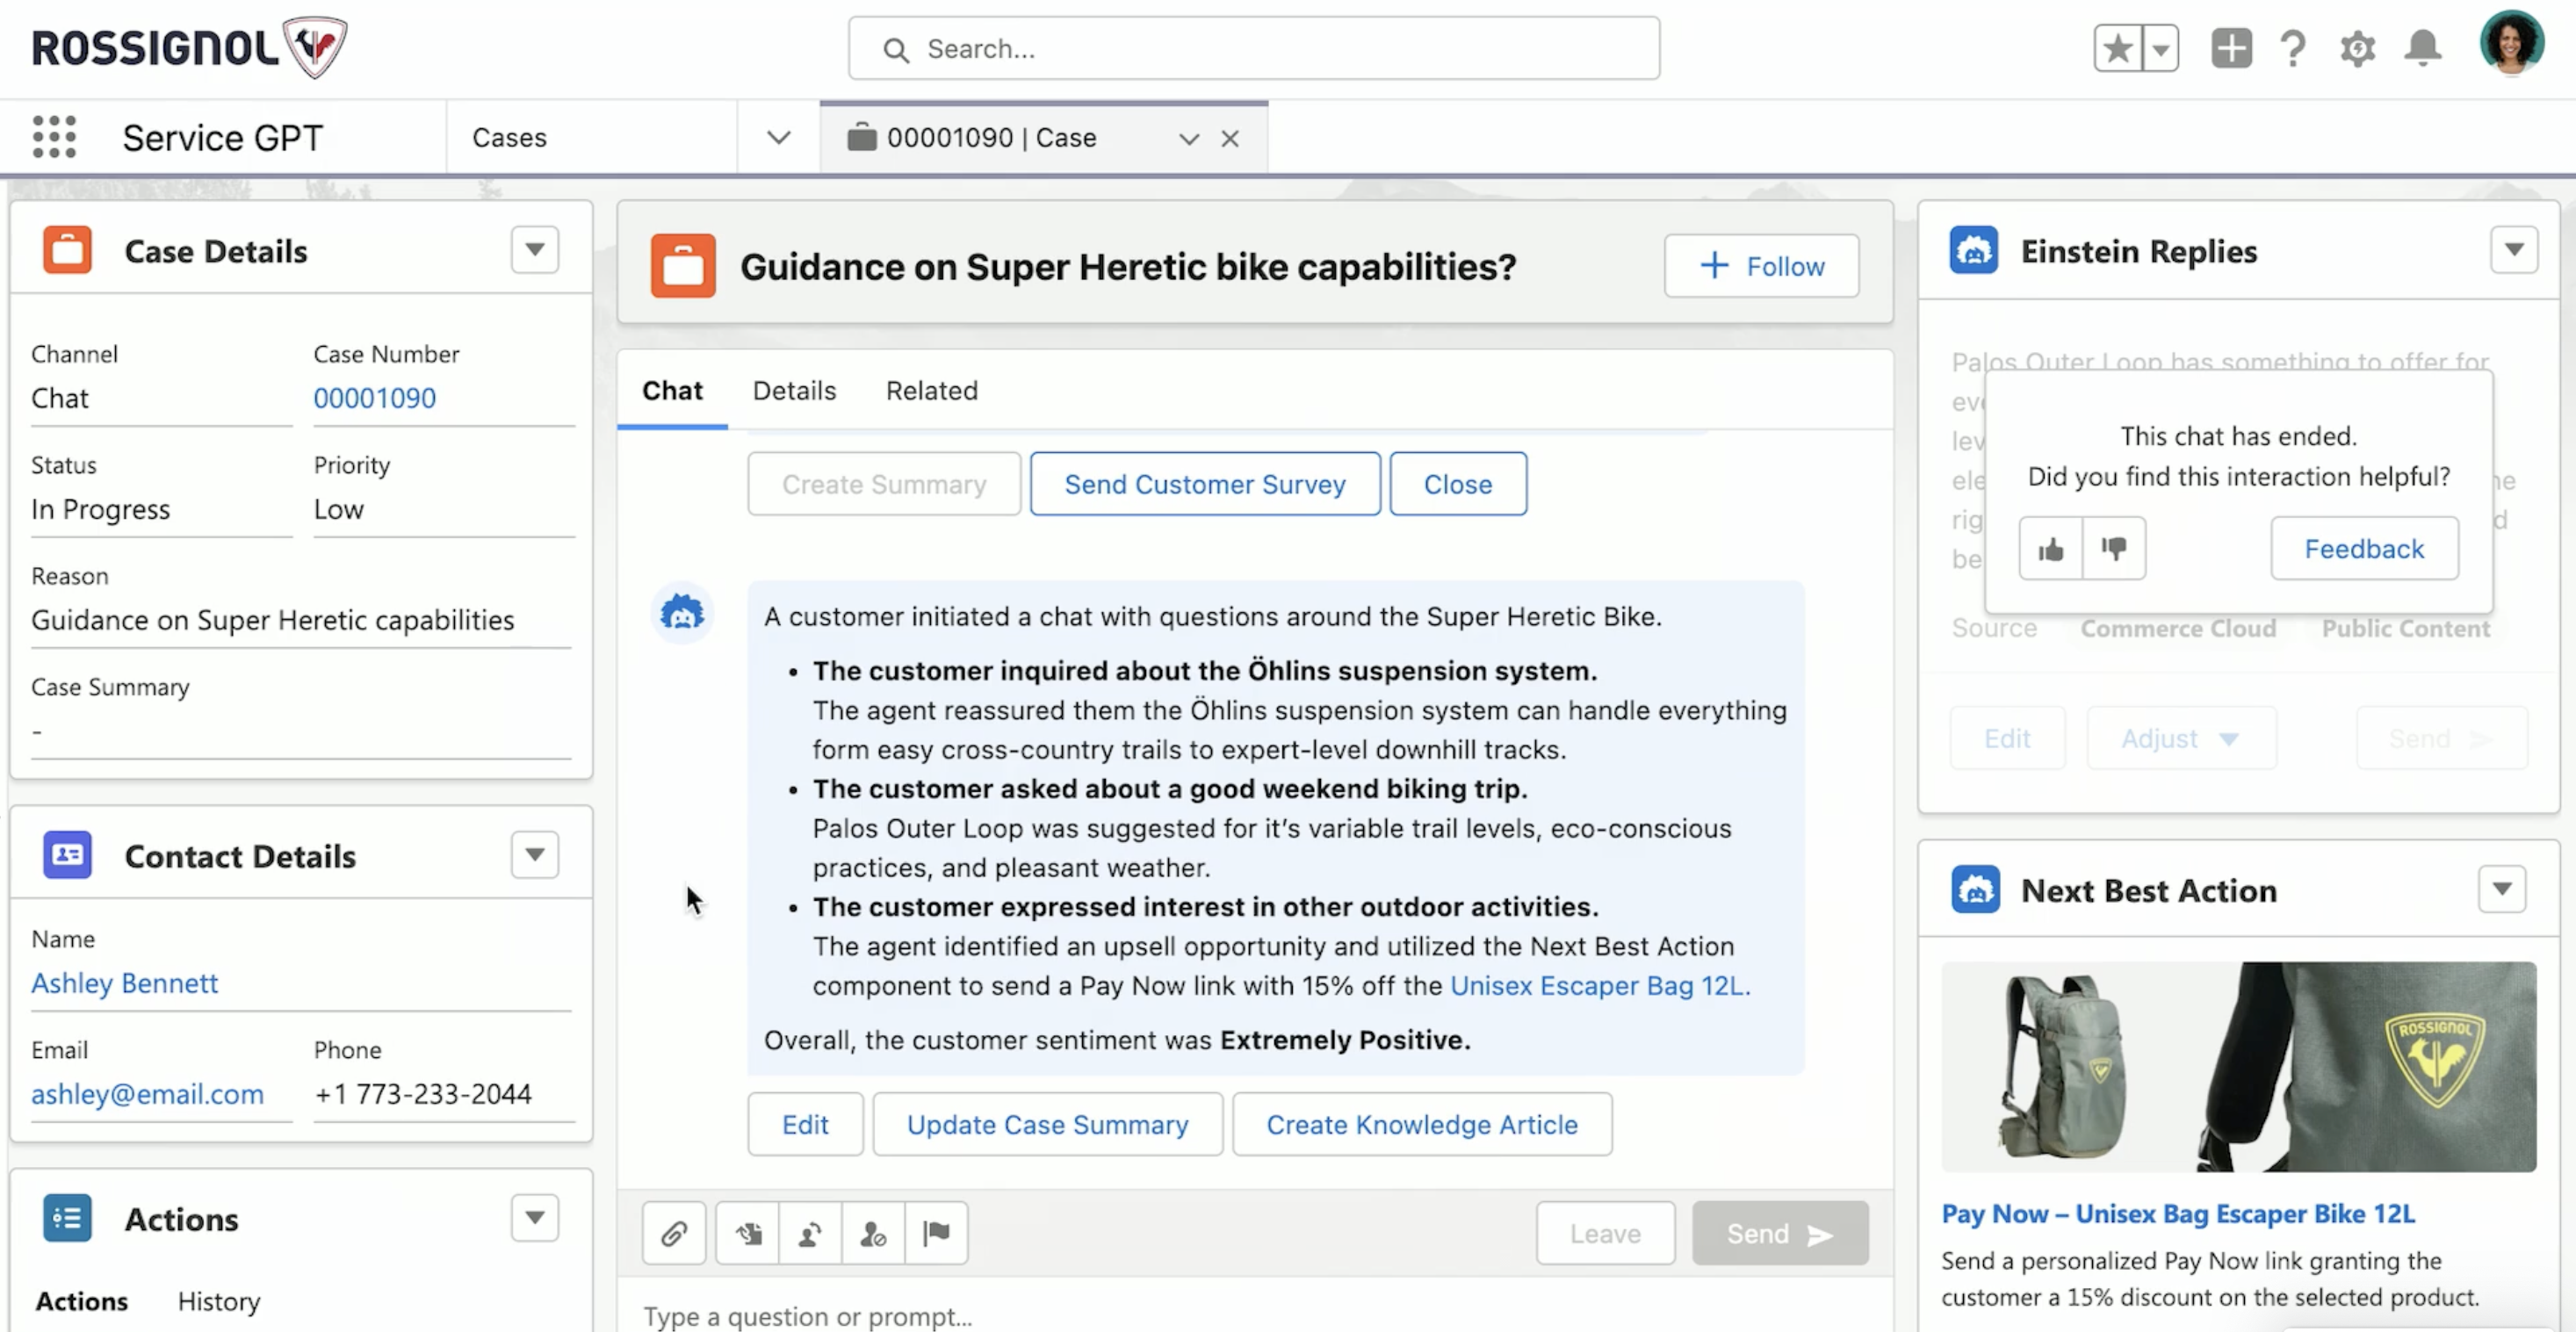Open the setup gear icon
Screen dimensions: 2576x1332
coord(2357,48)
